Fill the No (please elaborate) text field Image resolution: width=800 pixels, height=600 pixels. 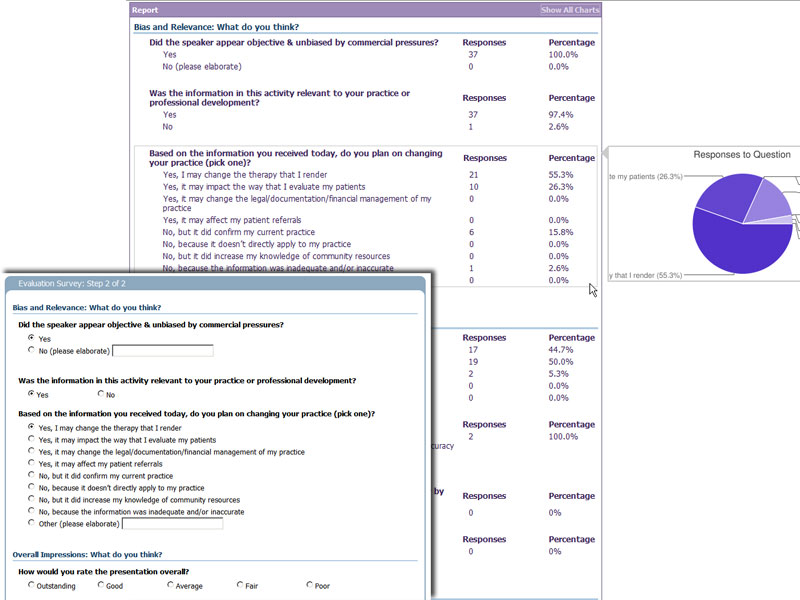click(x=163, y=351)
